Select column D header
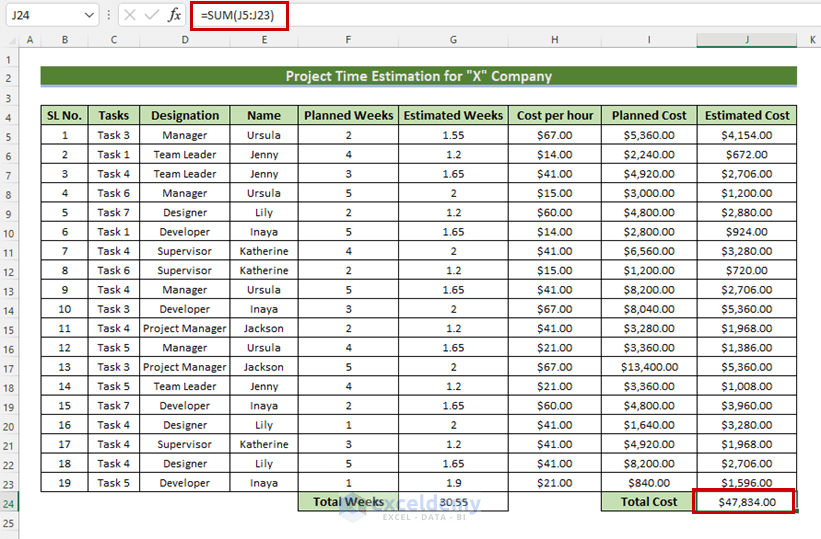Screen dimensions: 821x539 point(185,40)
